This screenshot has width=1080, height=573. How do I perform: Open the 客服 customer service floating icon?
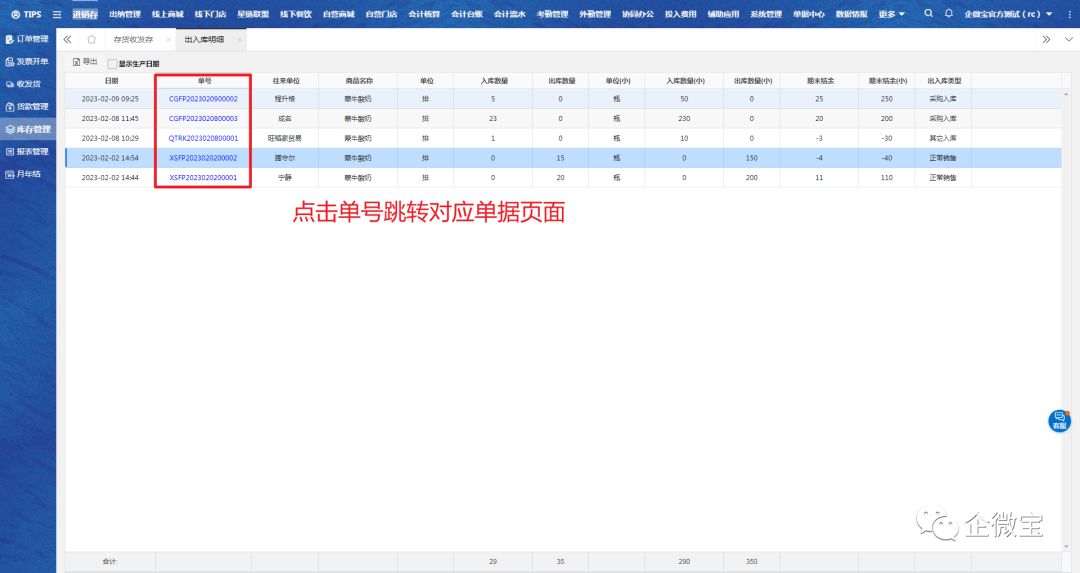tap(1059, 420)
